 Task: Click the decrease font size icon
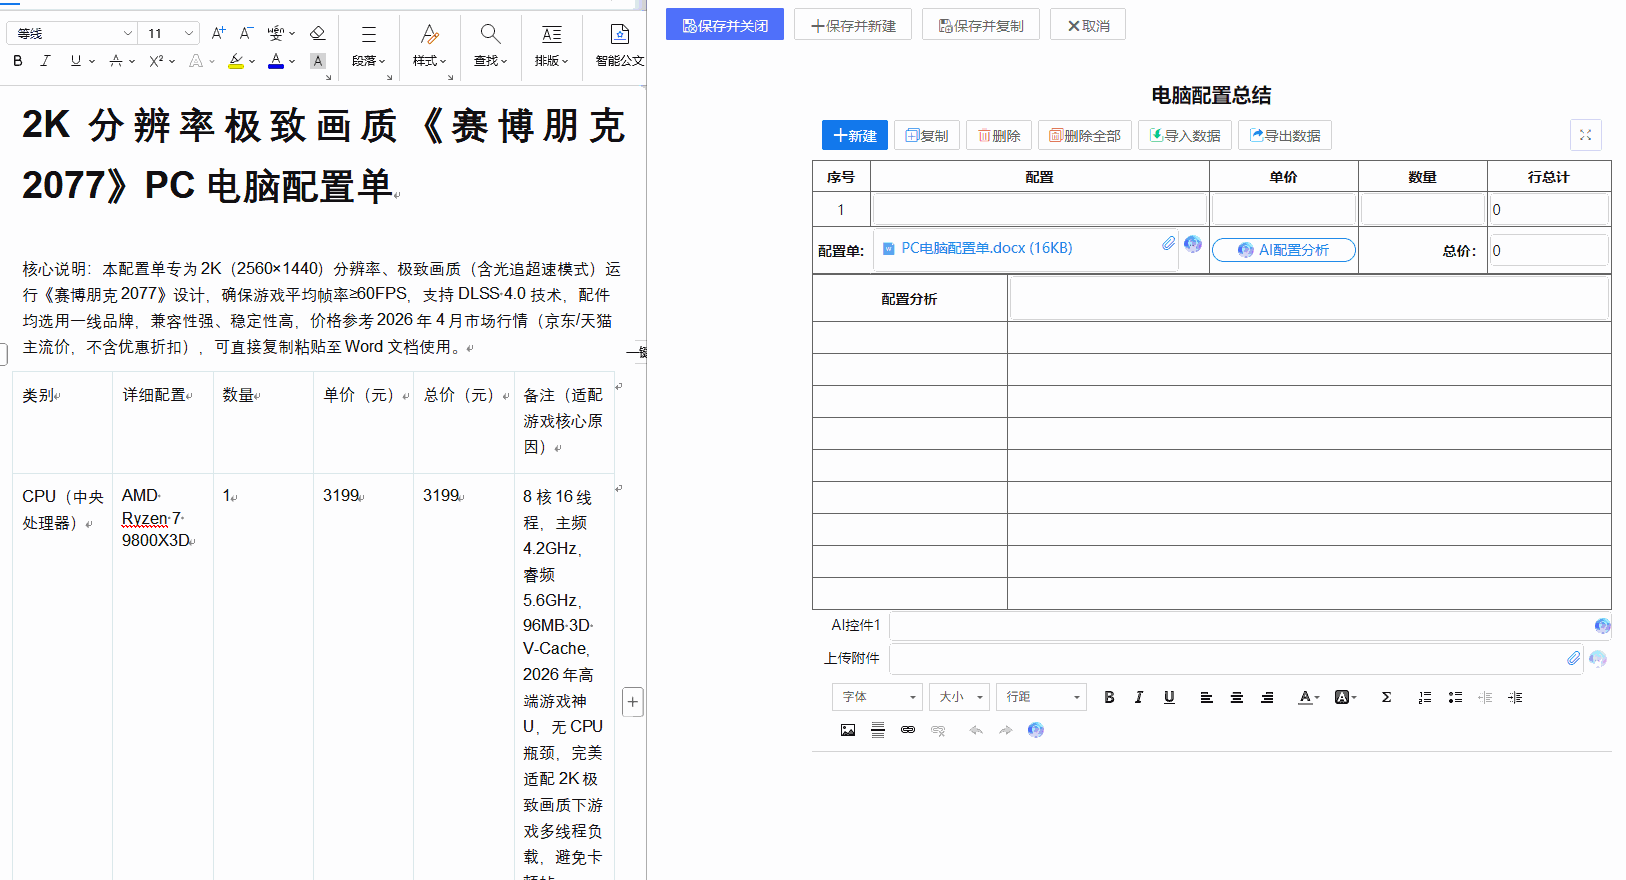point(246,33)
